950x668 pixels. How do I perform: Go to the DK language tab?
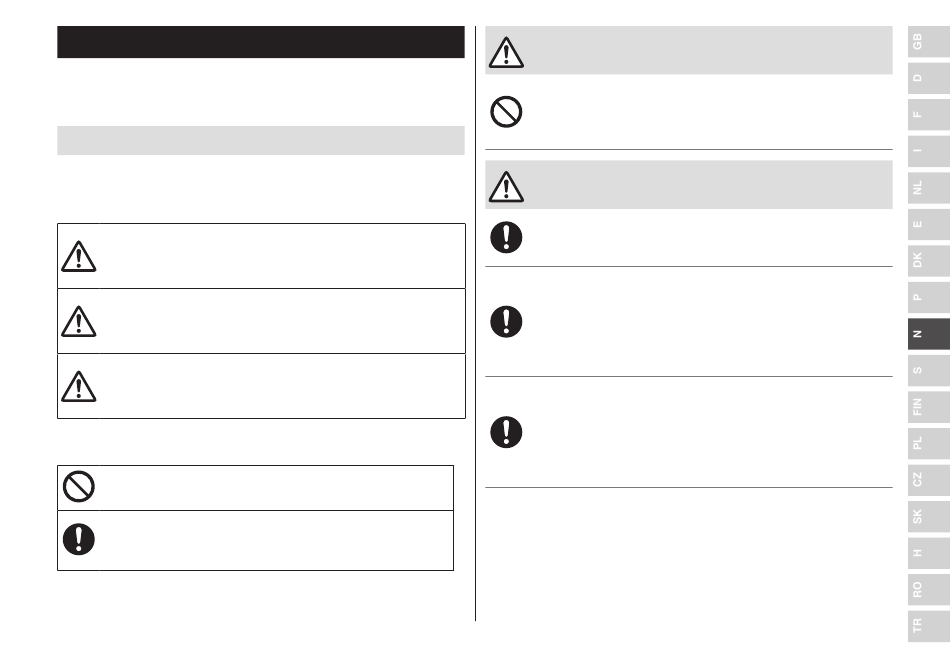[929, 260]
